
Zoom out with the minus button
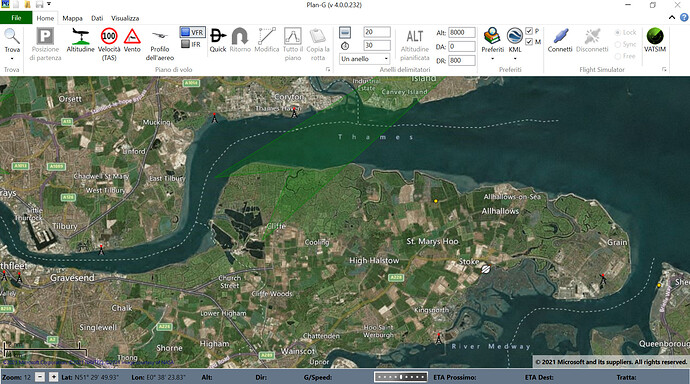pos(40,377)
